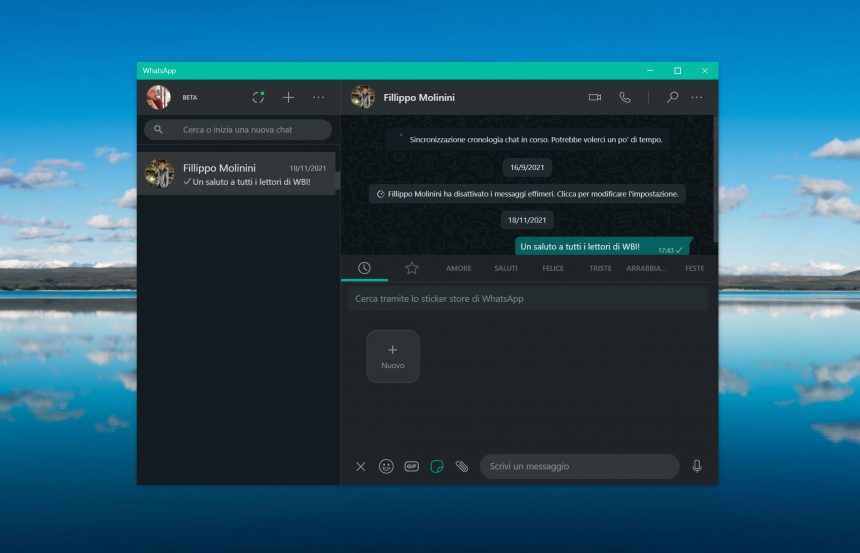Click the 18/11/2021 date label in conversation
Viewport: 860px width, 553px height.
point(527,220)
